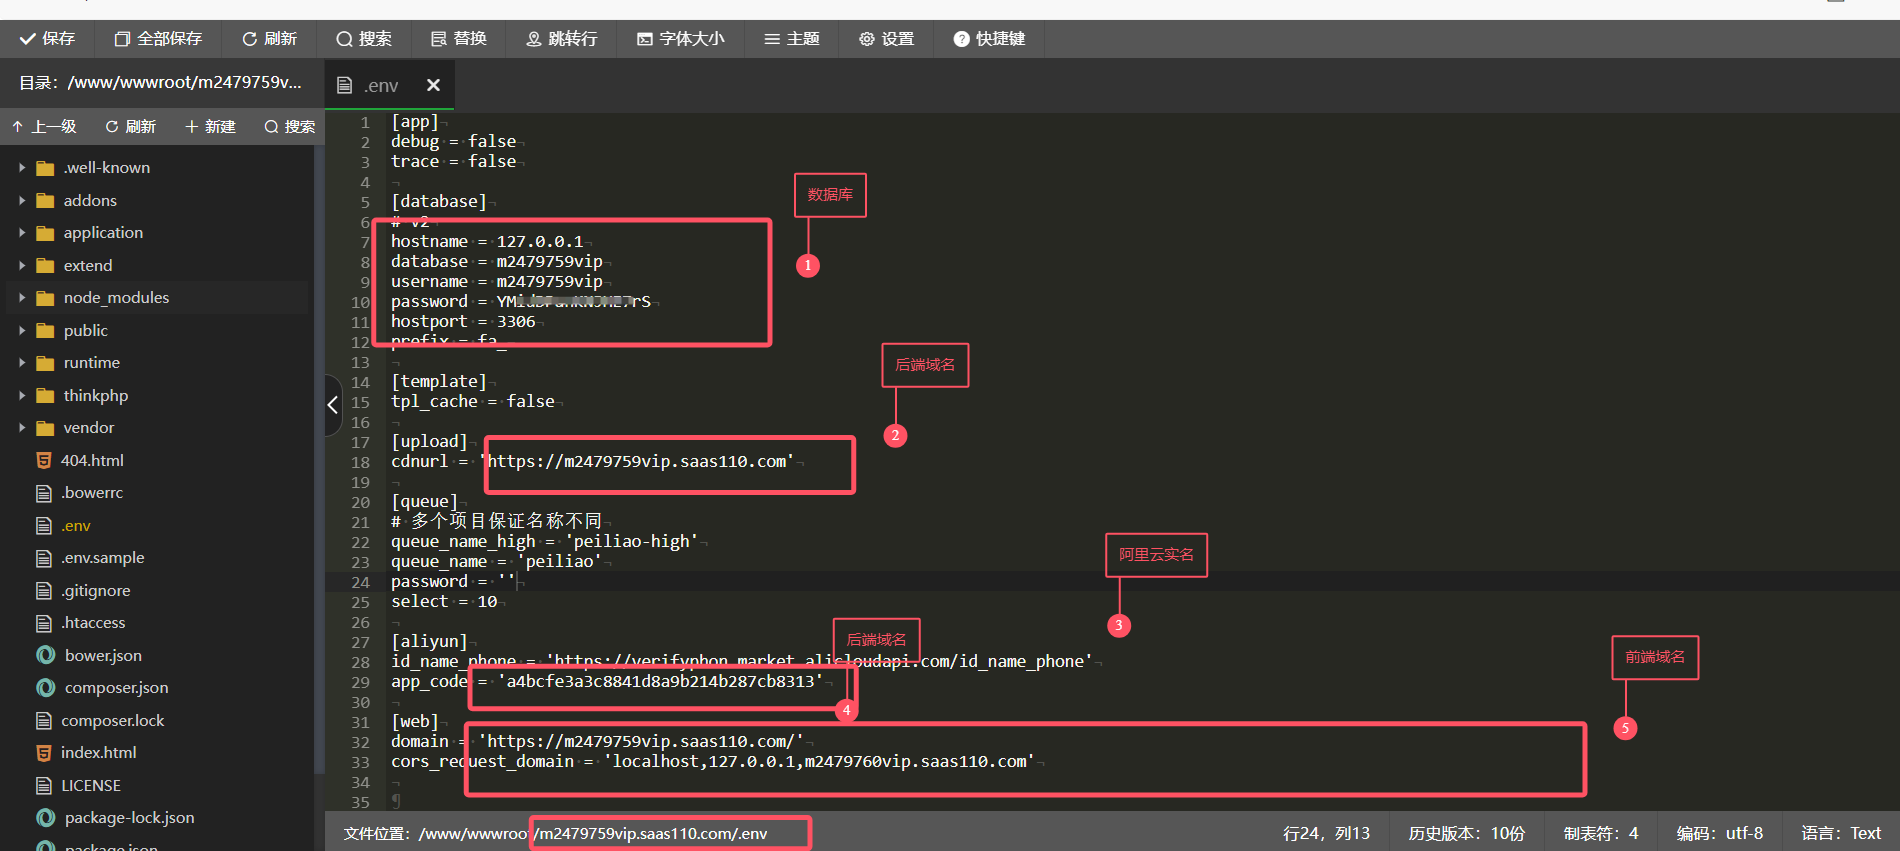Collapse the file sidebar with arrow handle
Screen dimensions: 1900x851
pyautogui.click(x=333, y=405)
